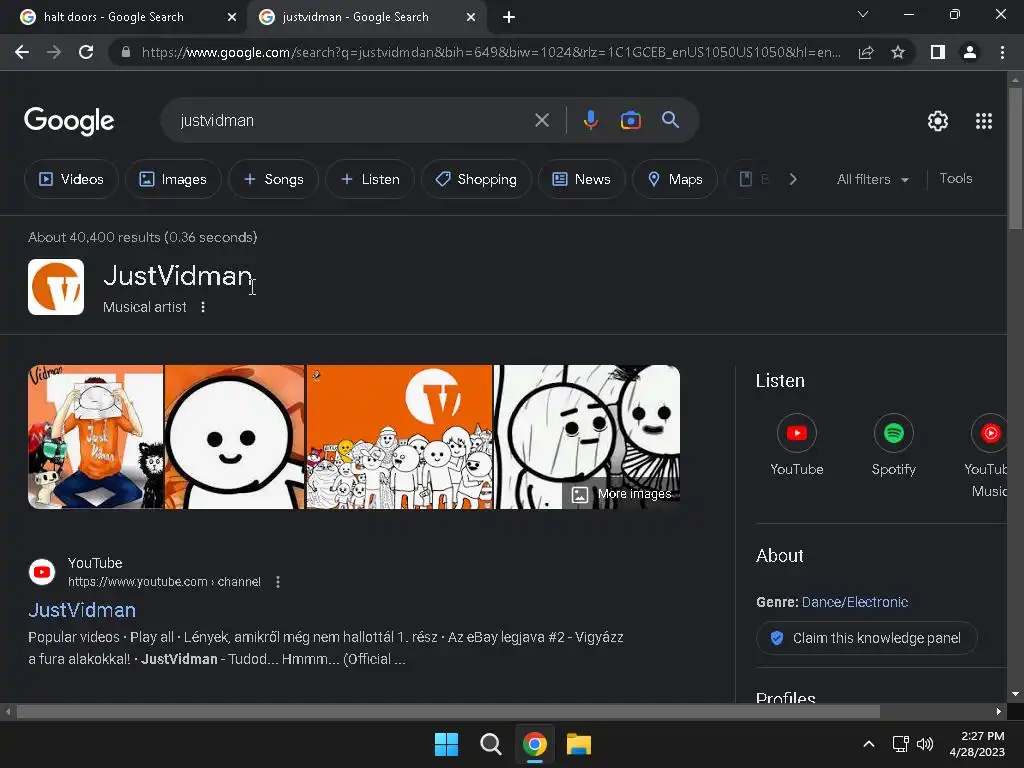Open the Chrome profile icon

coord(970,52)
